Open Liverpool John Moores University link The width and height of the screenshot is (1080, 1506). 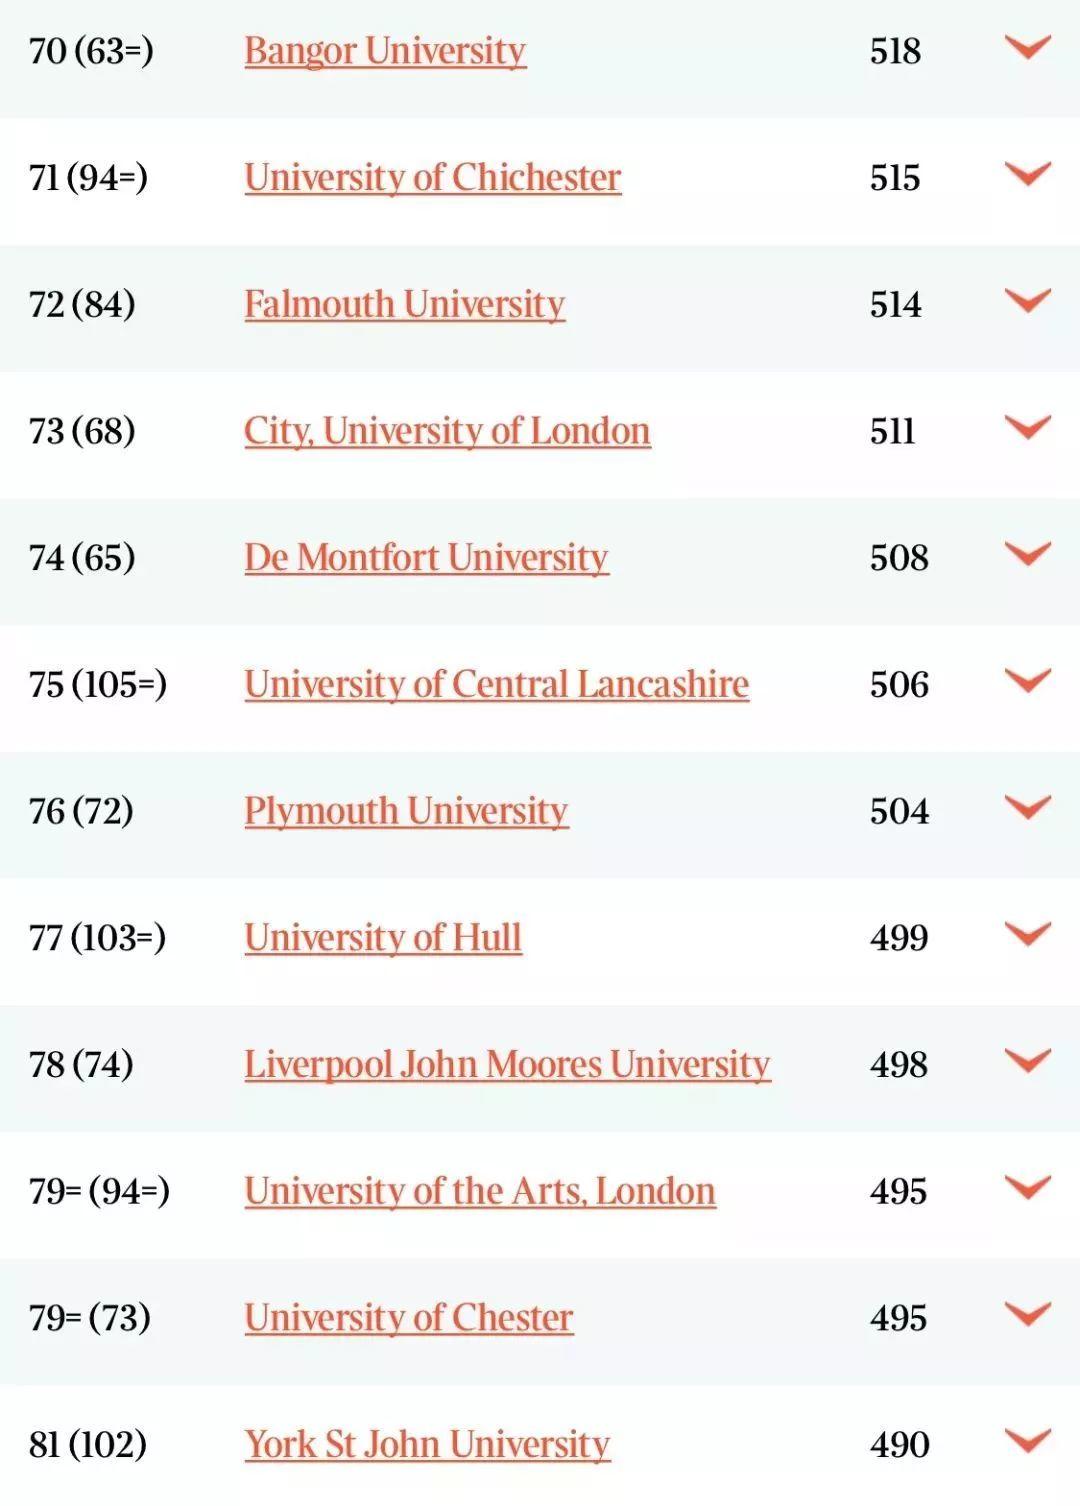tap(507, 1064)
